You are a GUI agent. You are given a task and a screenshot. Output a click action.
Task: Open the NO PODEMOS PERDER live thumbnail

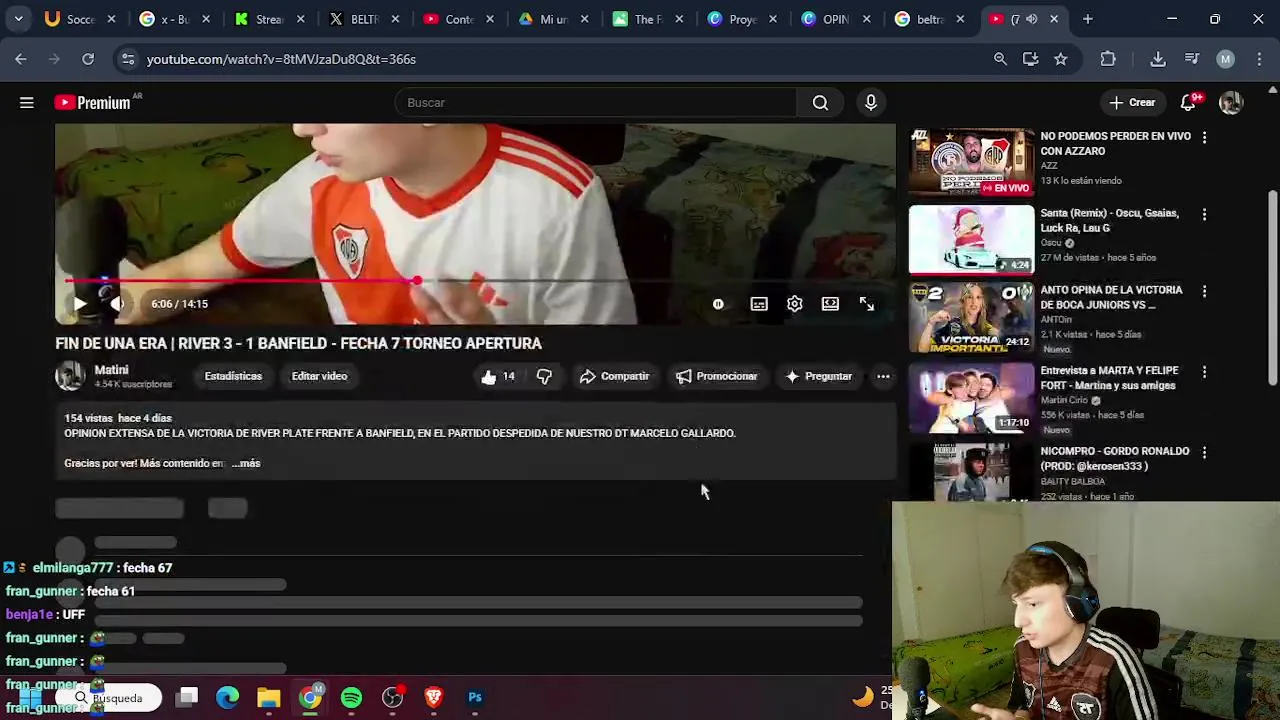click(971, 161)
